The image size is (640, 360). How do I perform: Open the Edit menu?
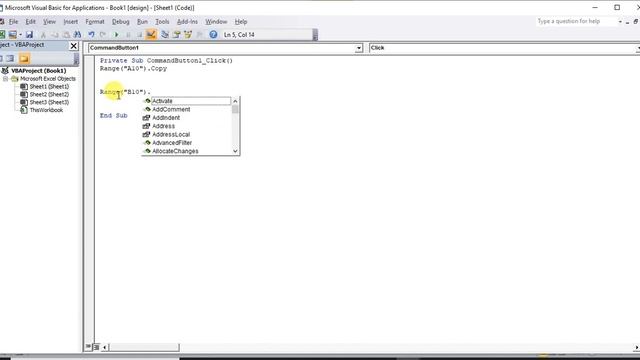point(31,22)
